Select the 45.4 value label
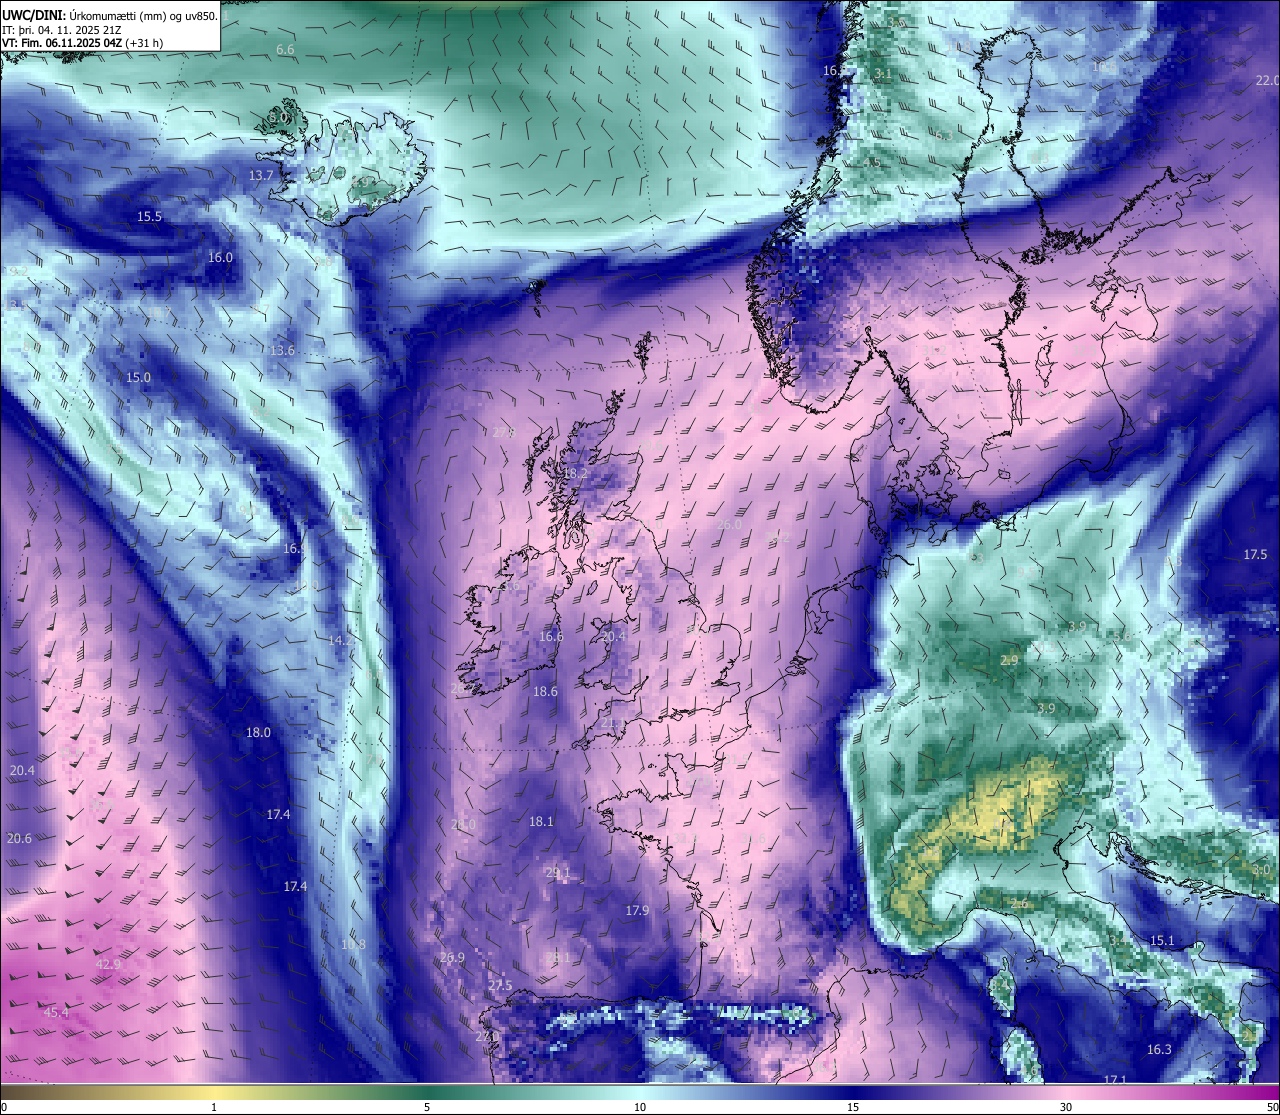This screenshot has width=1280, height=1115. (x=57, y=1012)
